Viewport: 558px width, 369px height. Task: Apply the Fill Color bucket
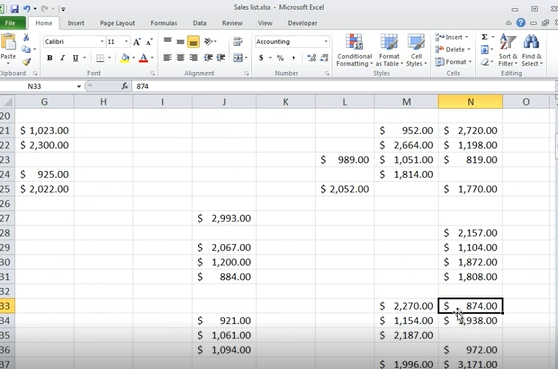click(x=125, y=58)
